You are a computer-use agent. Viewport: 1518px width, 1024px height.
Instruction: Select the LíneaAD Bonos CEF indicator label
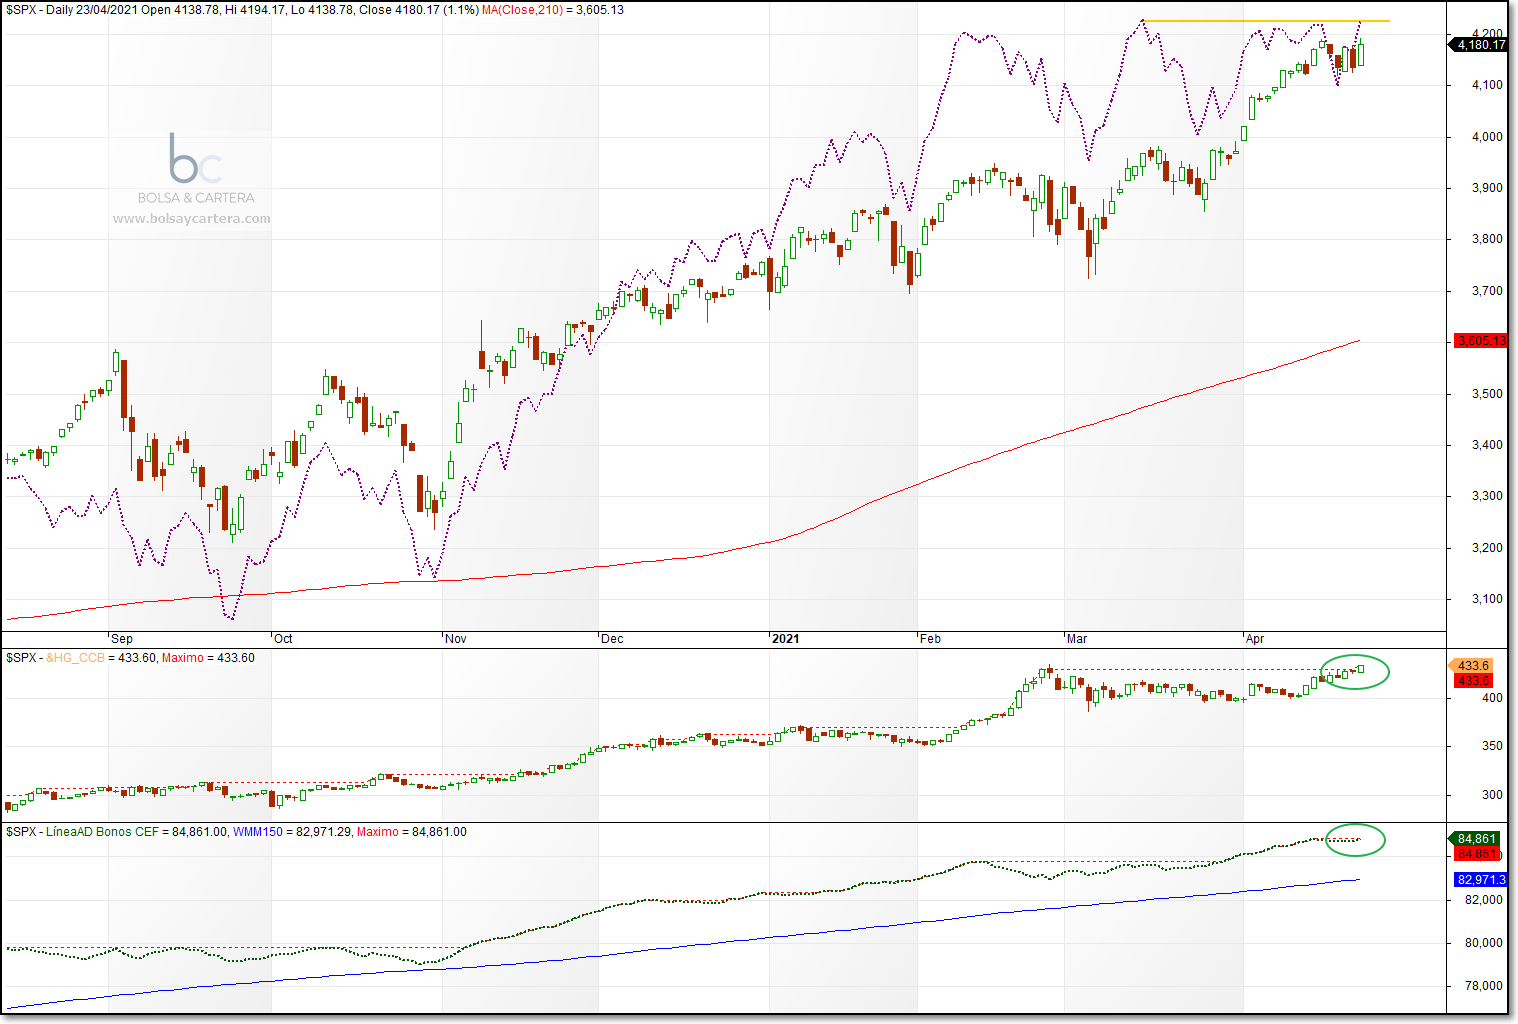(102, 832)
